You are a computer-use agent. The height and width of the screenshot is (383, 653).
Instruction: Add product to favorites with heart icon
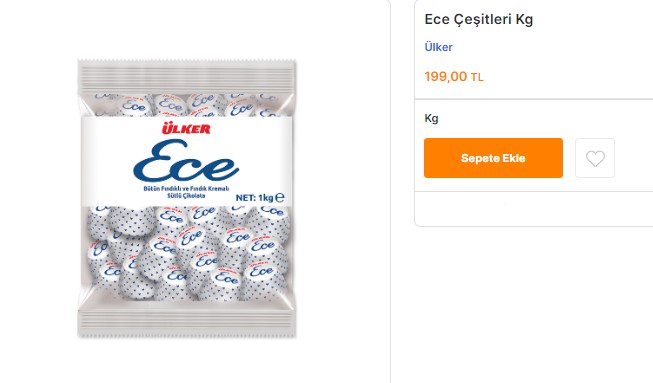[595, 158]
